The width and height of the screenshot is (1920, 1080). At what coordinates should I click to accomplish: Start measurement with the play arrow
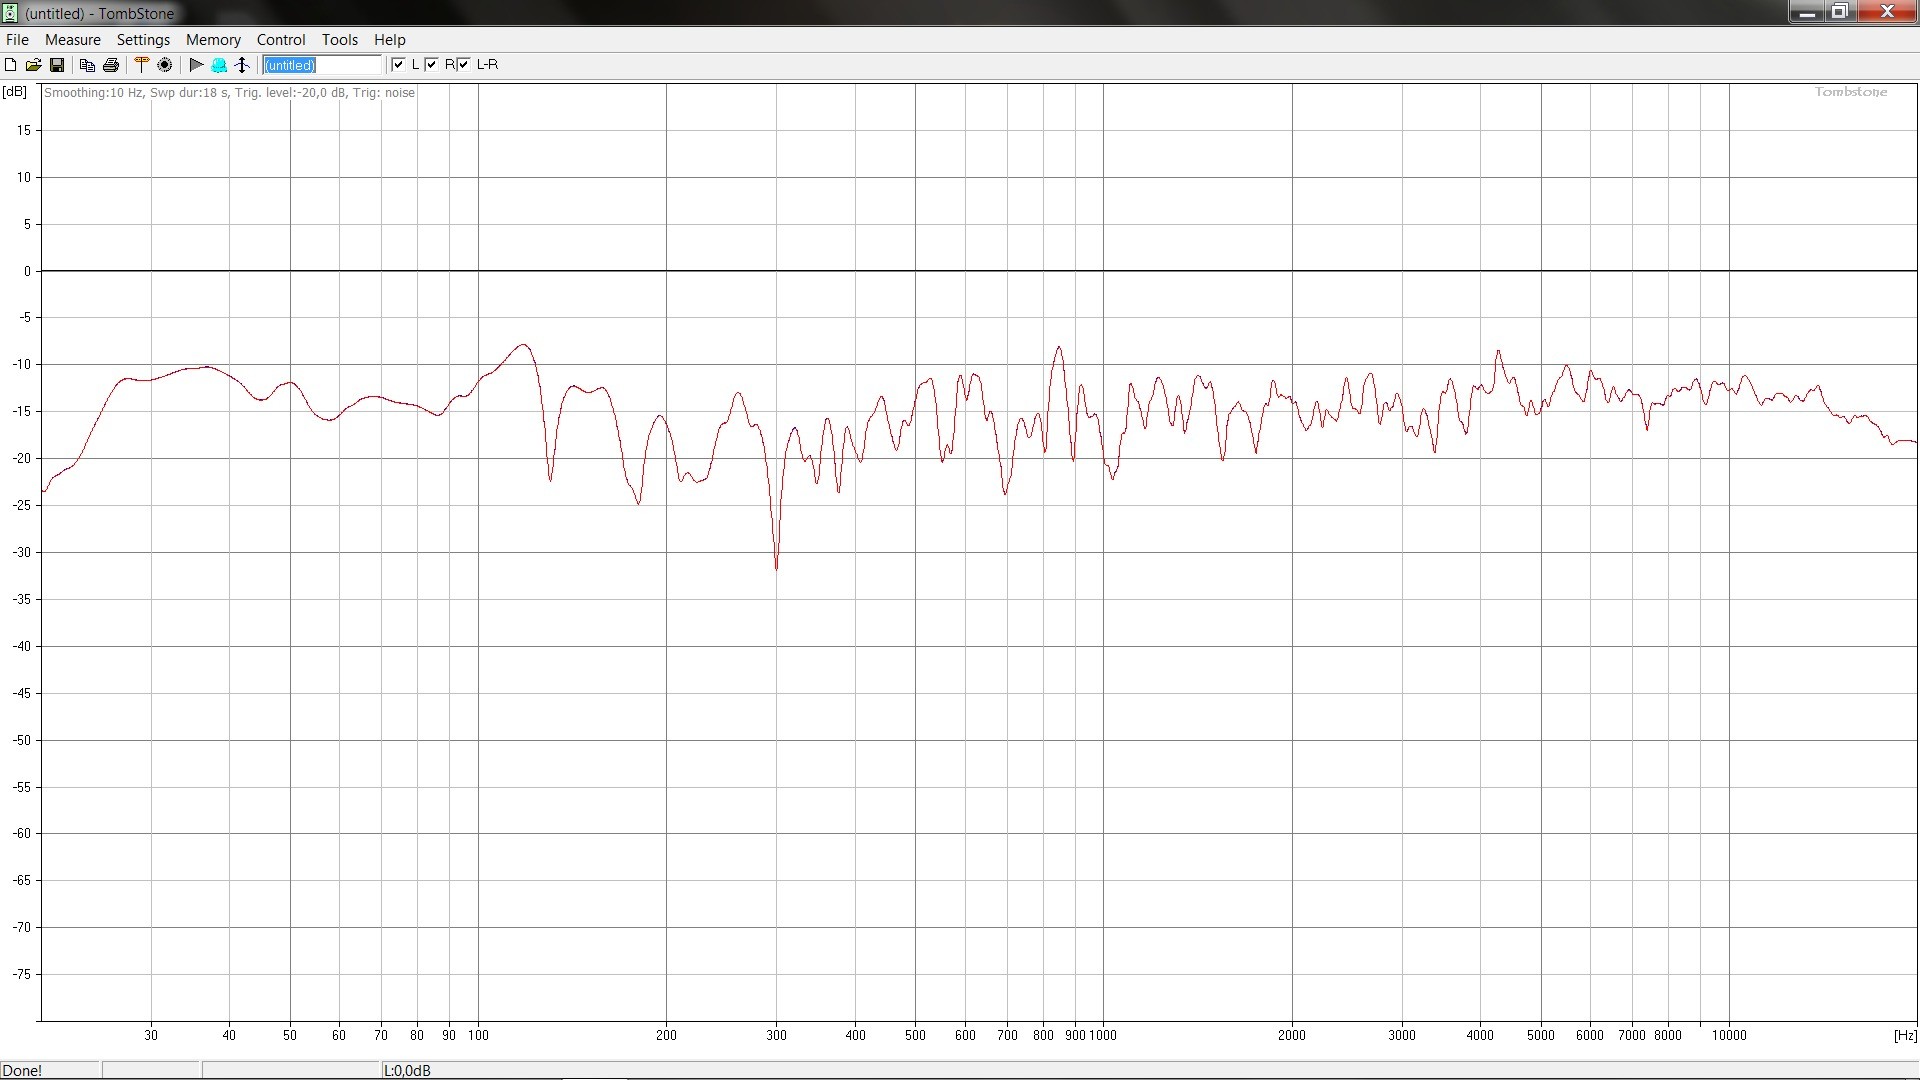[196, 64]
